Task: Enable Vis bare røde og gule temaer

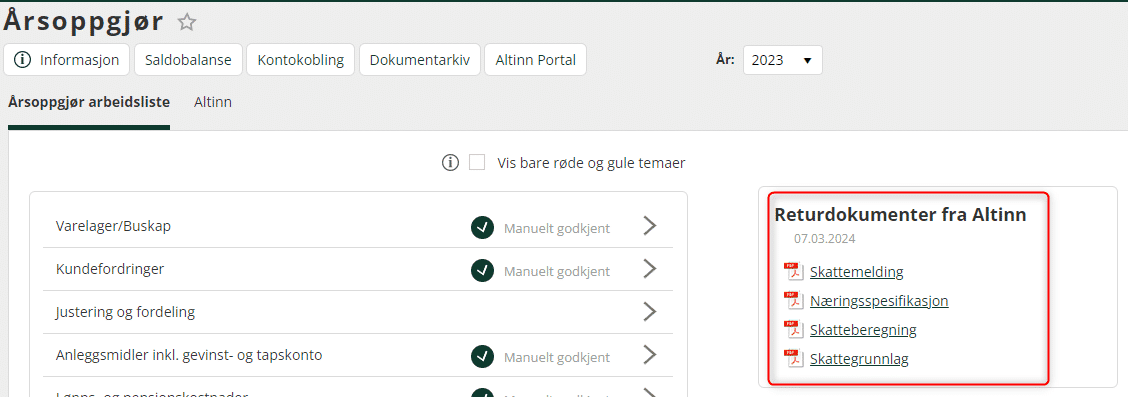Action: 477,163
